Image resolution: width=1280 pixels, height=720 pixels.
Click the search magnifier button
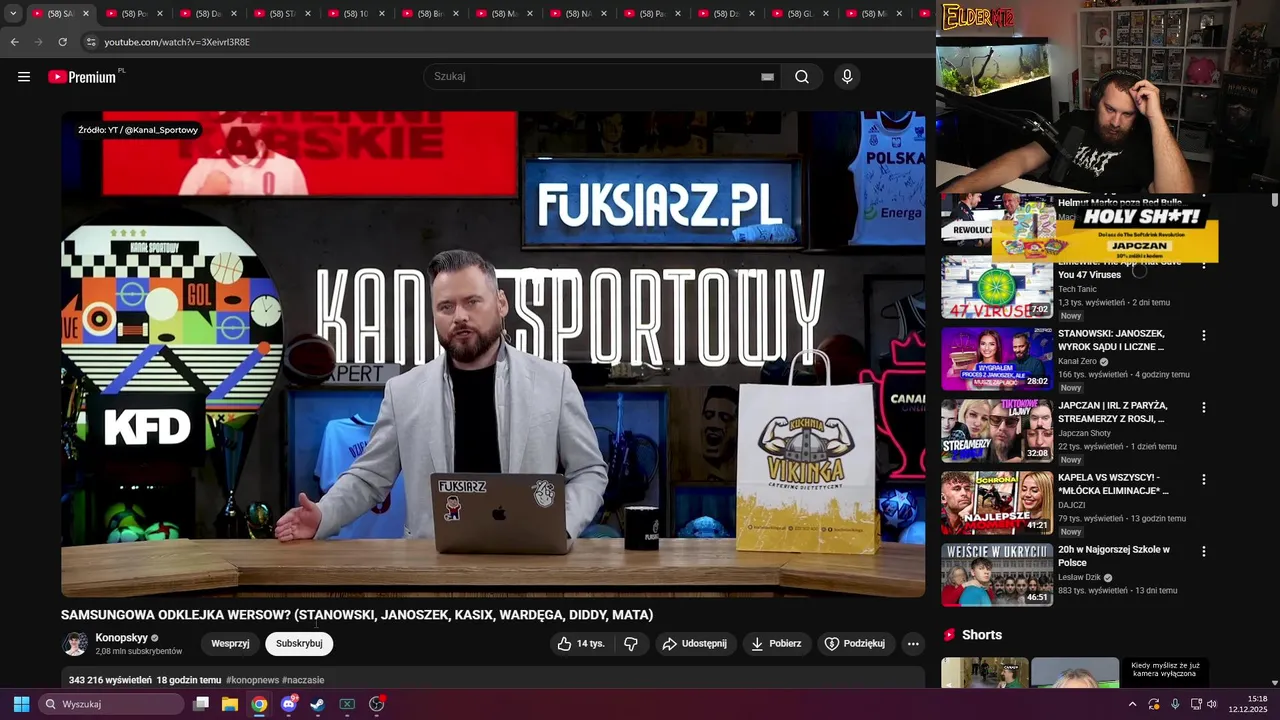click(802, 77)
